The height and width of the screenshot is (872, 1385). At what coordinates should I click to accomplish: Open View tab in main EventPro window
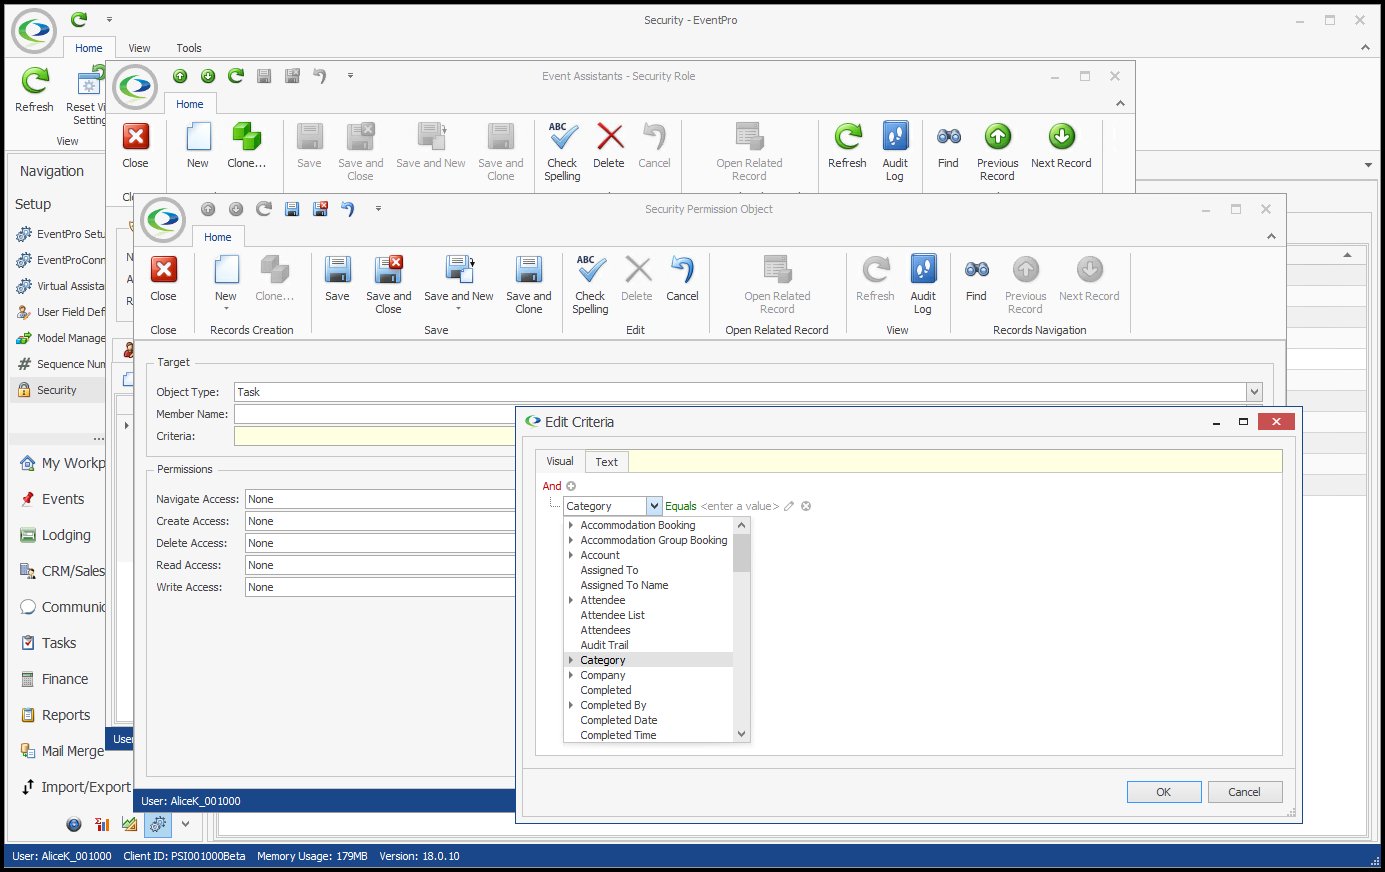point(139,48)
